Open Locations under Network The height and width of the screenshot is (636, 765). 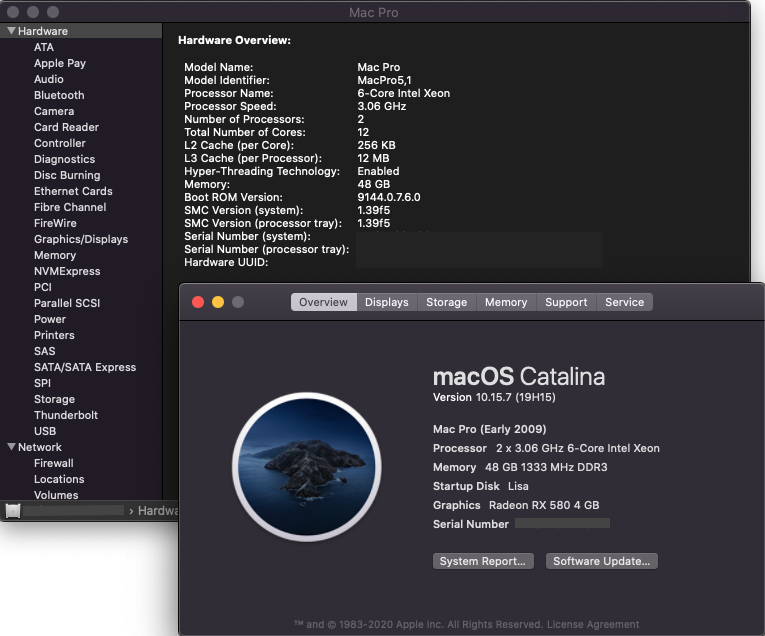[x=59, y=479]
